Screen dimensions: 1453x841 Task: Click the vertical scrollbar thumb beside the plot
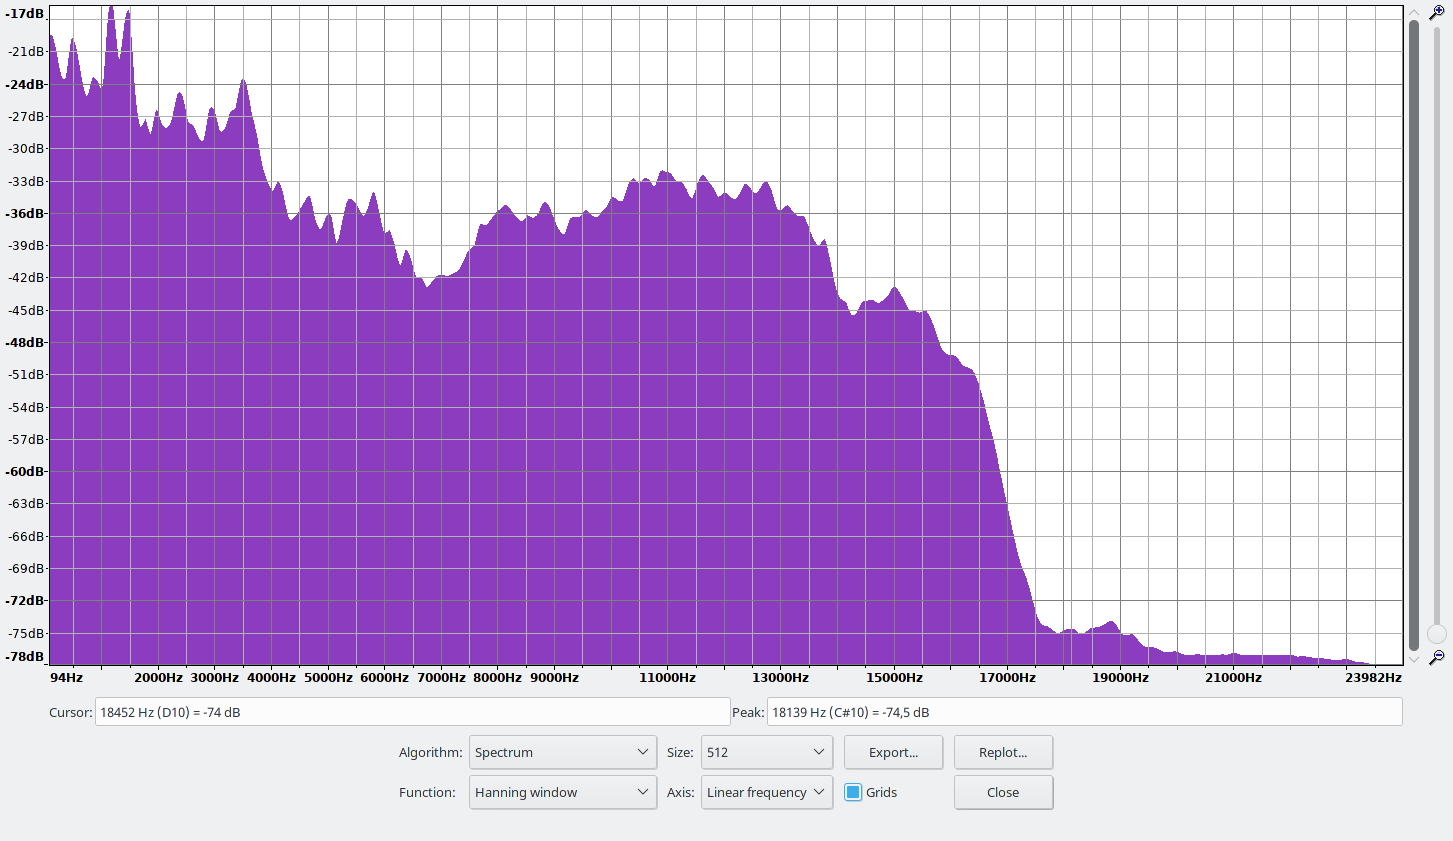[1414, 335]
